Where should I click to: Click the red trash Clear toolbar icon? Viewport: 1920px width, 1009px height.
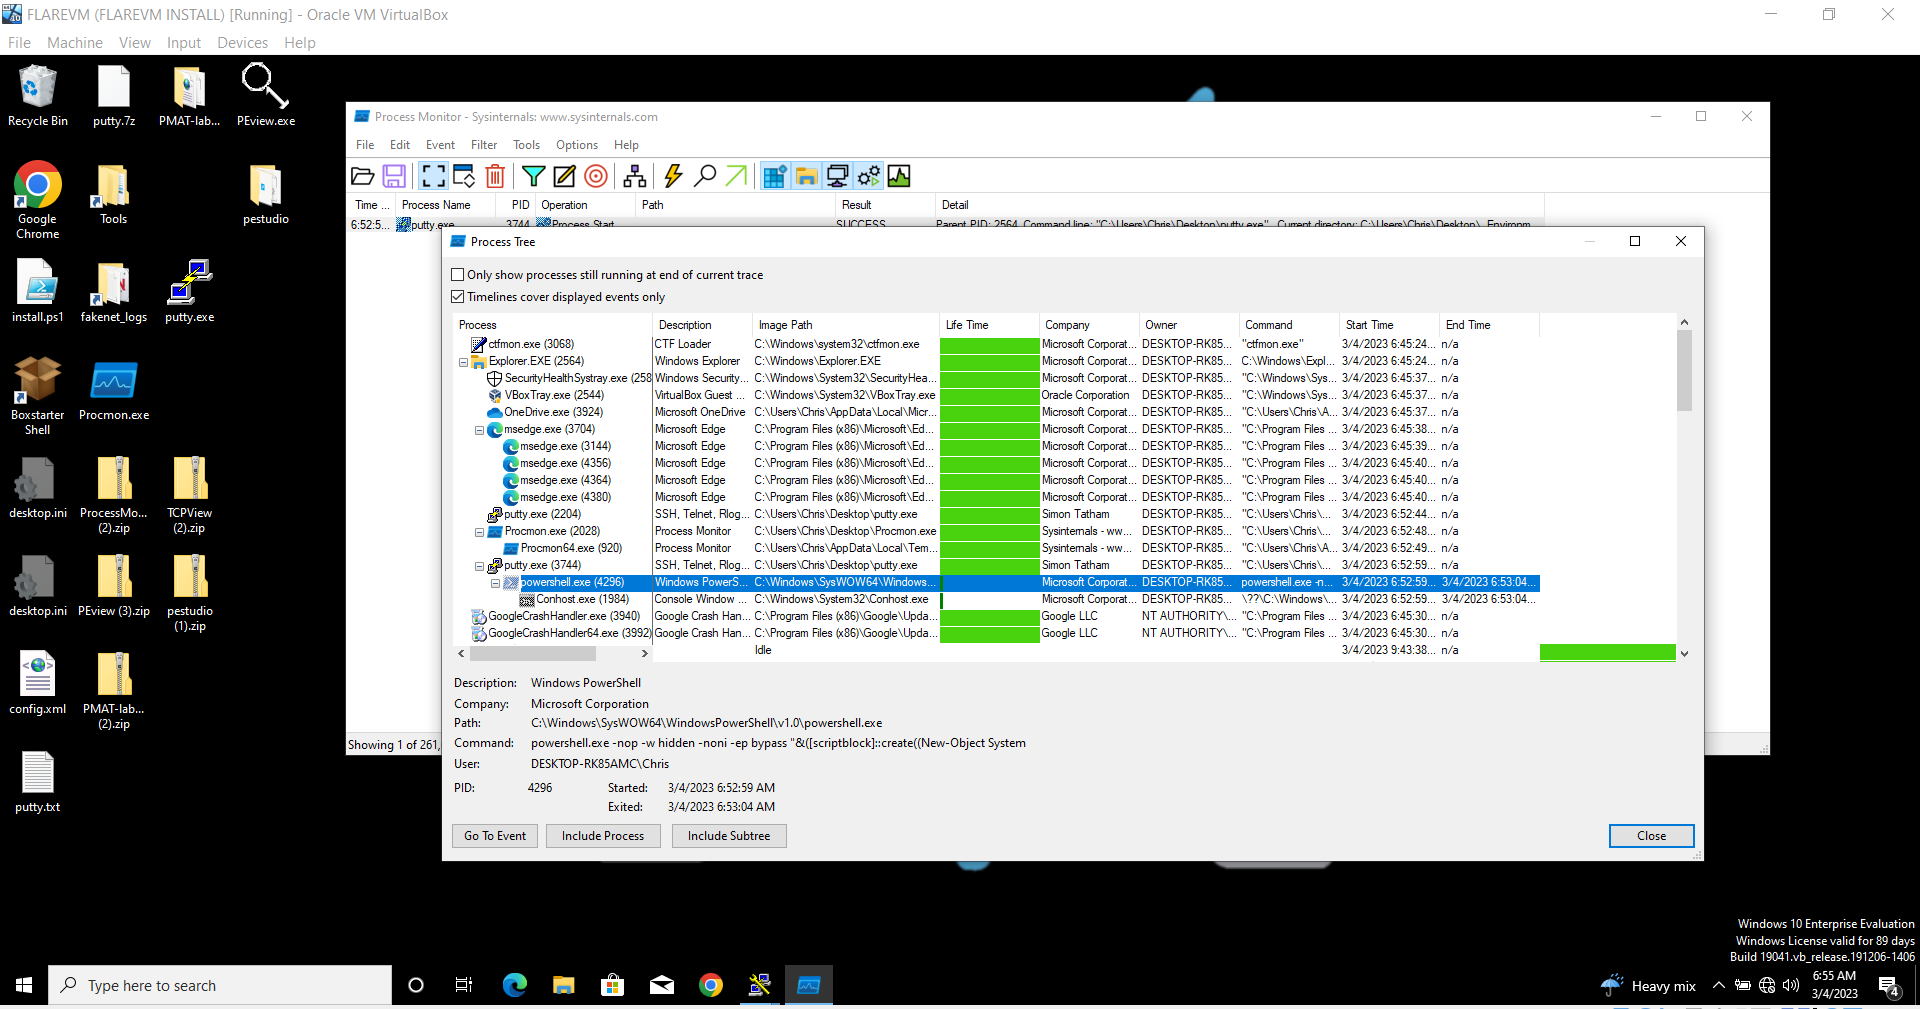pyautogui.click(x=495, y=177)
